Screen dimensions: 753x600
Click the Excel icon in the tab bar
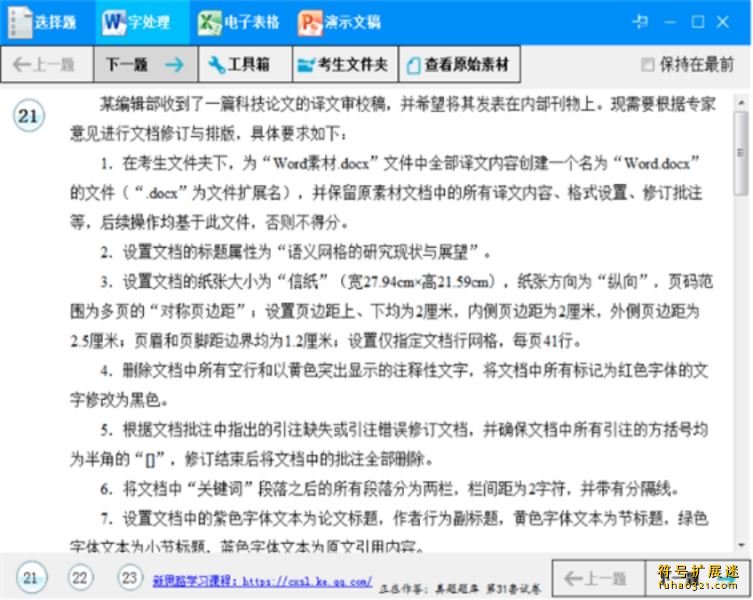209,23
